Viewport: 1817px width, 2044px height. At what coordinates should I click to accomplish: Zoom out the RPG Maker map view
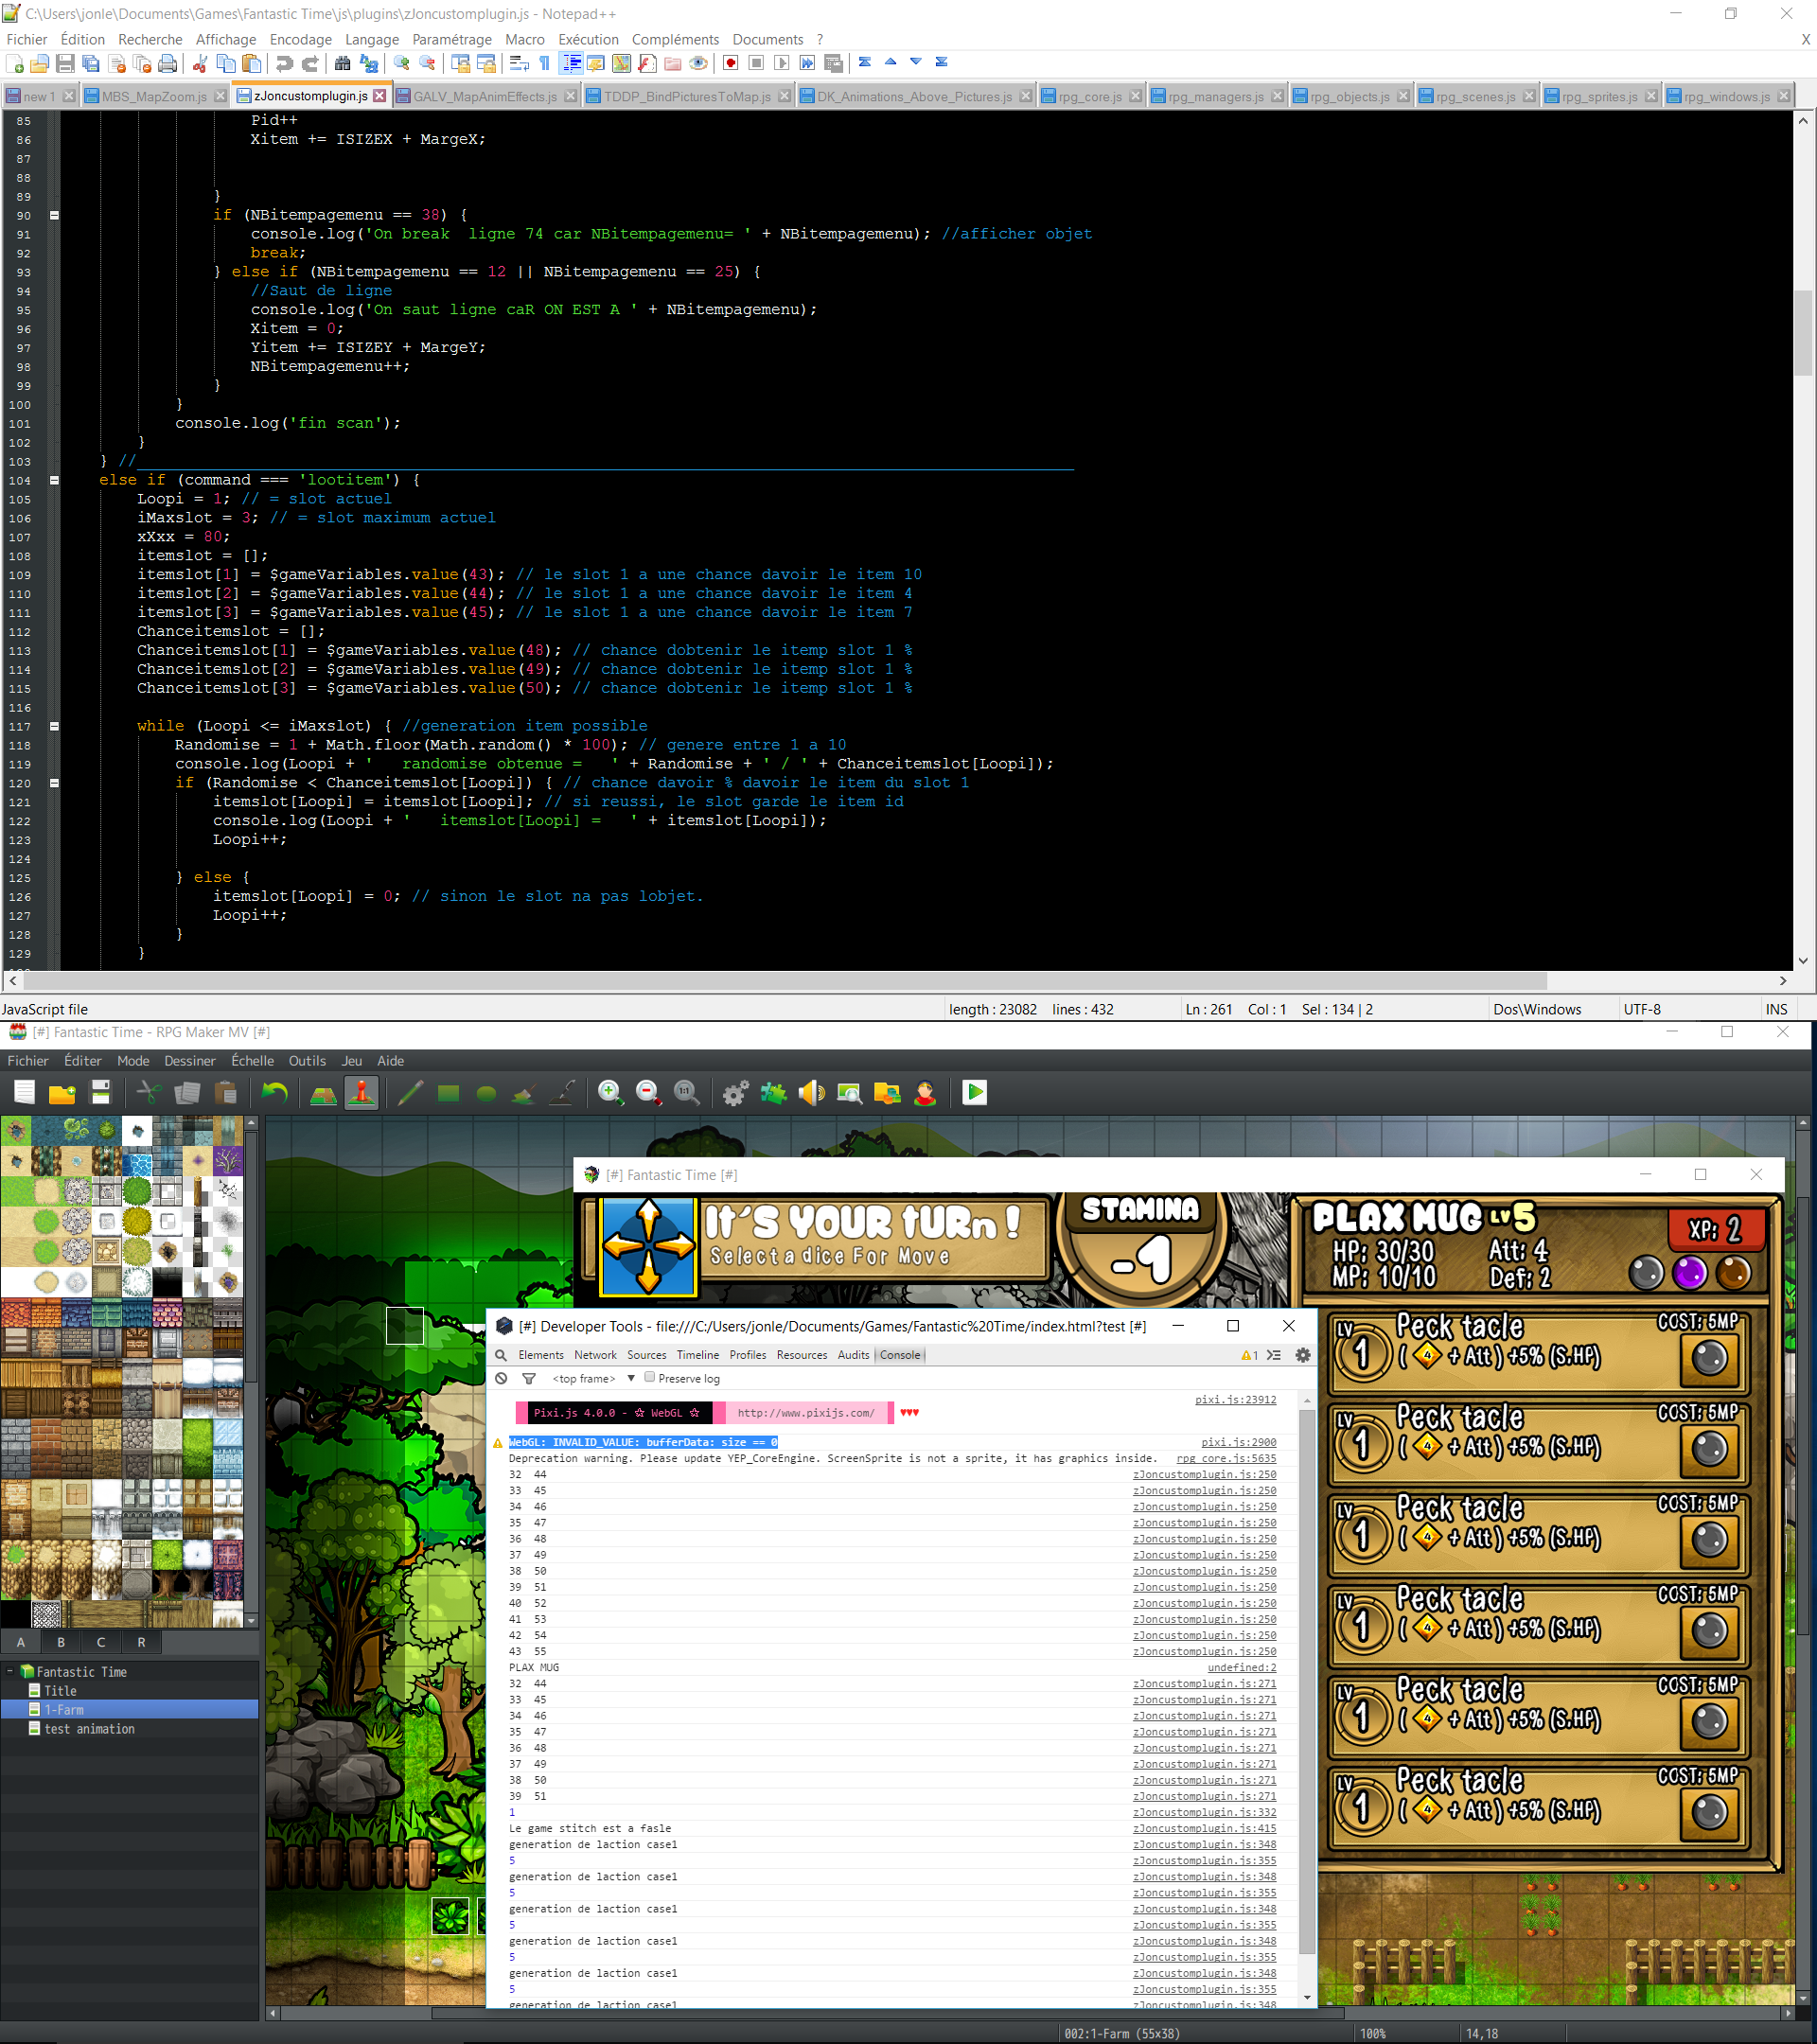click(x=648, y=1093)
